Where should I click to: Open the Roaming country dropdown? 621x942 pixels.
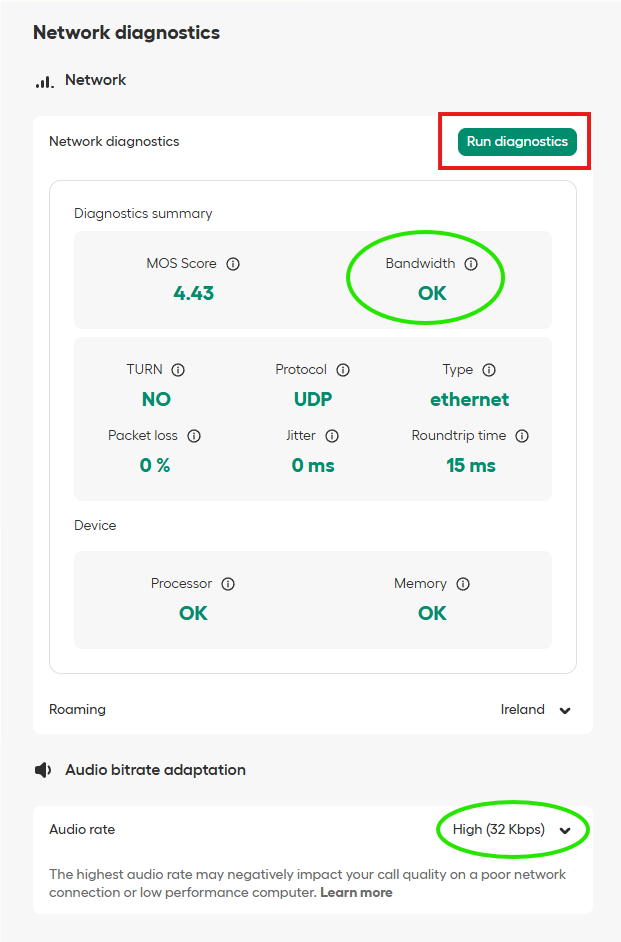pyautogui.click(x=535, y=710)
